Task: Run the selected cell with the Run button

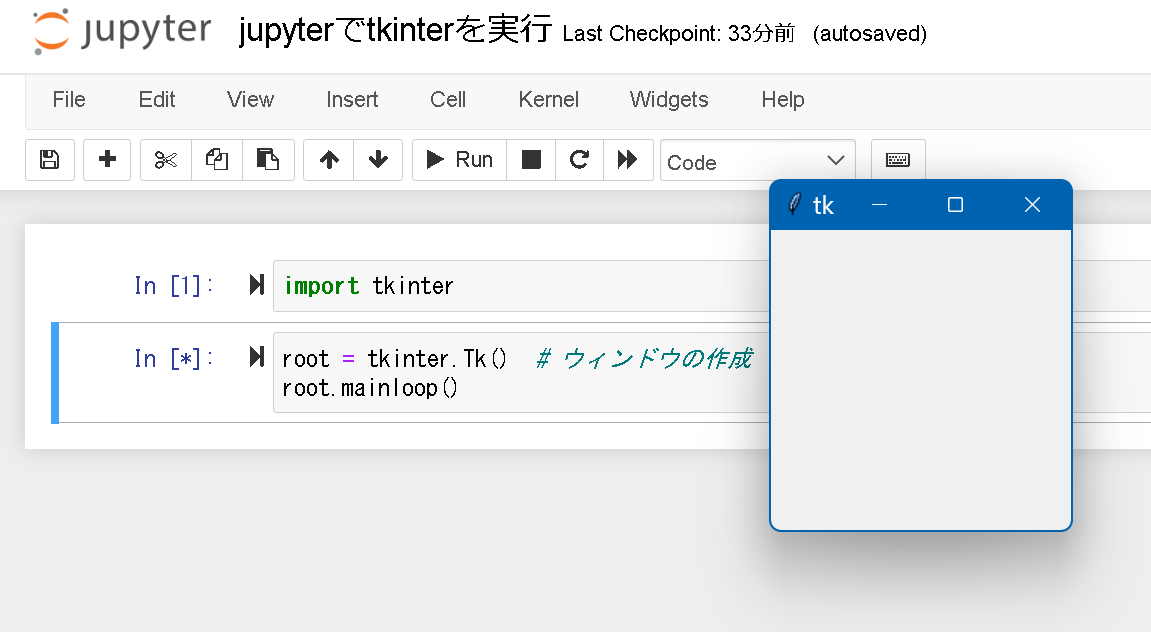Action: pyautogui.click(x=459, y=159)
